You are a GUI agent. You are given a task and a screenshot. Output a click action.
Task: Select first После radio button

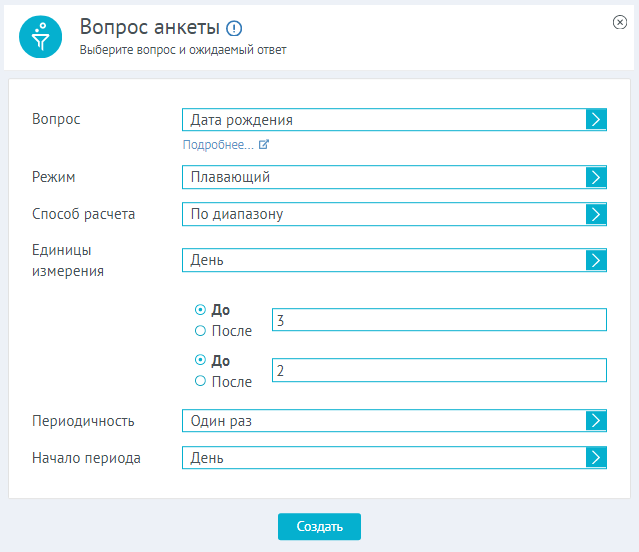(200, 330)
